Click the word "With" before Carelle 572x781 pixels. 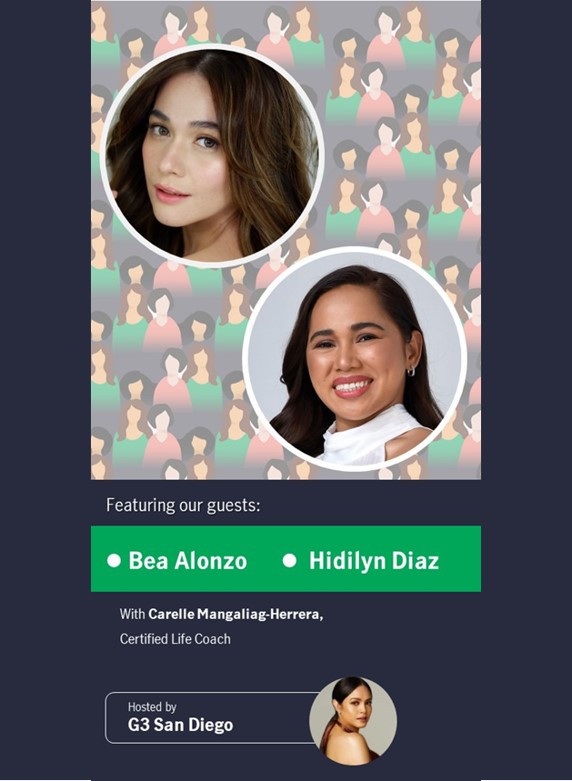click(x=132, y=614)
